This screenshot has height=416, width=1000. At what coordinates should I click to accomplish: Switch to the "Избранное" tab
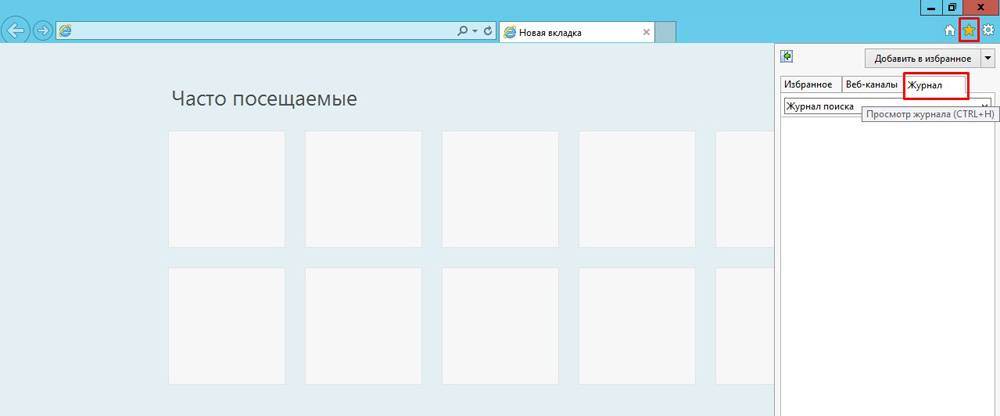[x=808, y=85]
